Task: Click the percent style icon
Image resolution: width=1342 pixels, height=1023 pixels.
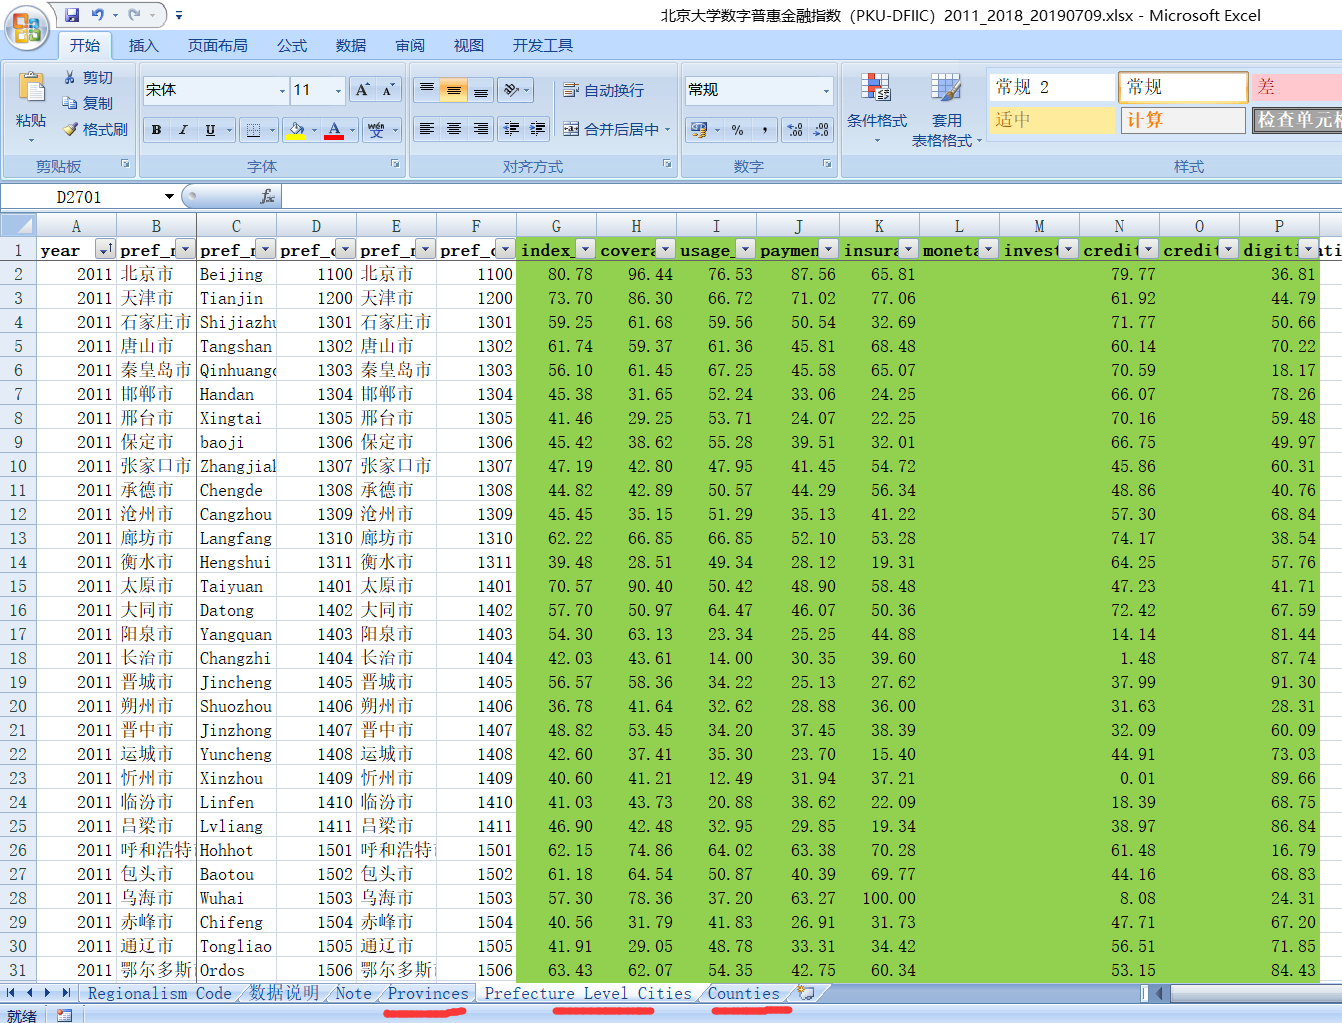Action: 737,130
